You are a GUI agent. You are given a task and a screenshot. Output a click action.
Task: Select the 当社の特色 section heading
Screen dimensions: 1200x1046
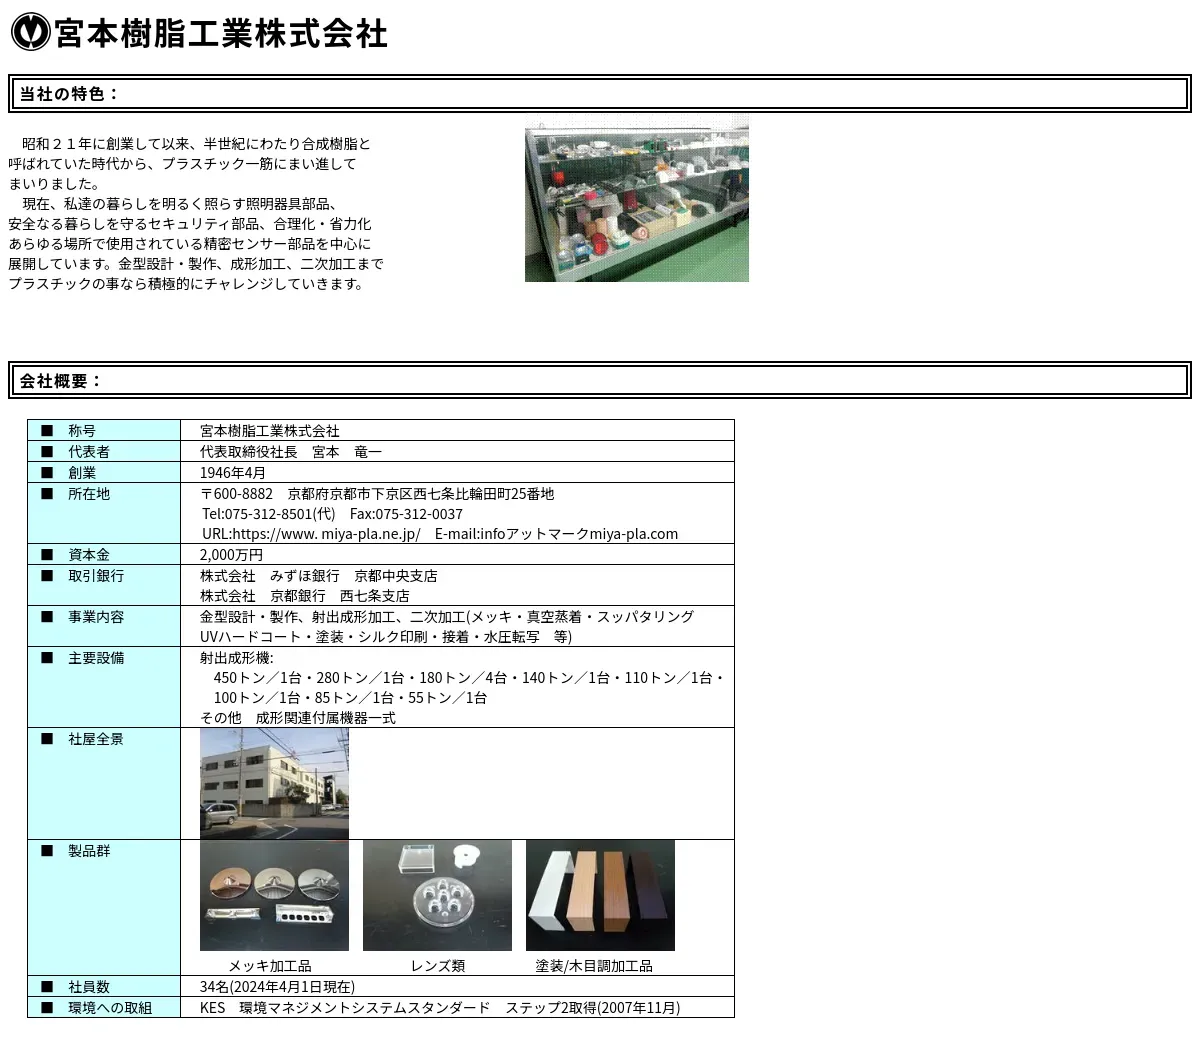point(69,94)
